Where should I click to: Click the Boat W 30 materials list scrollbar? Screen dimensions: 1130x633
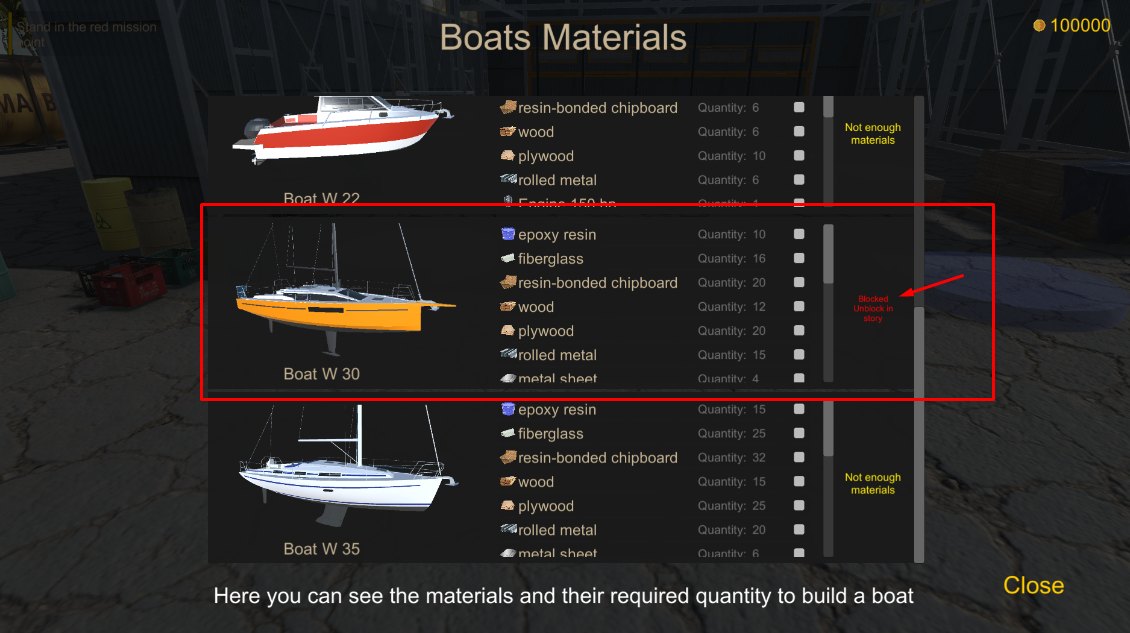coord(828,254)
